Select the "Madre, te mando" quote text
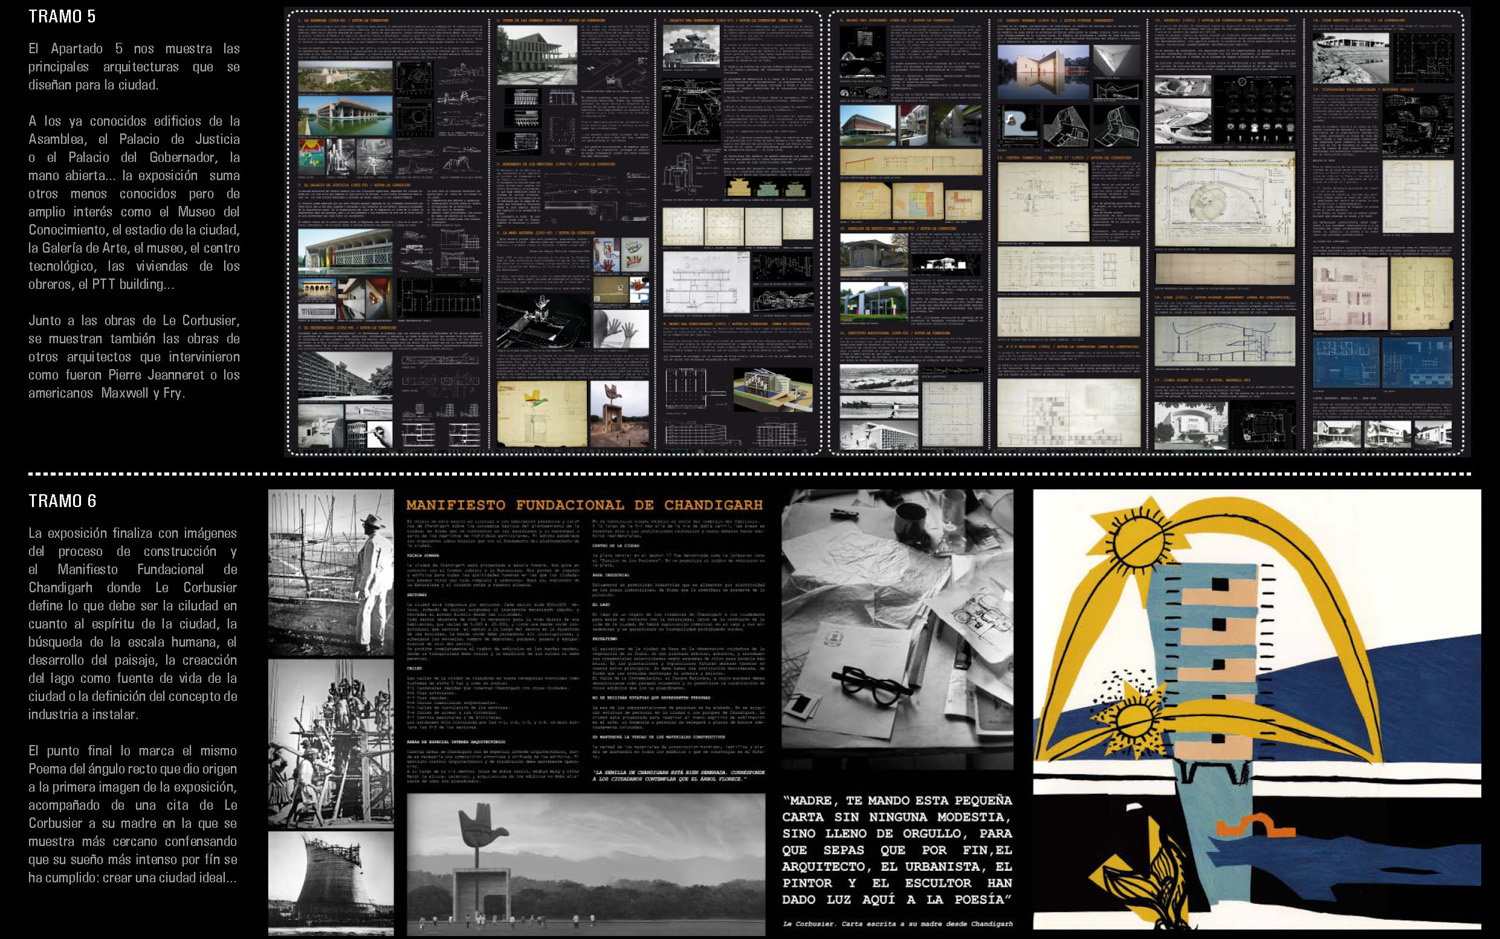Image resolution: width=1500 pixels, height=939 pixels. pyautogui.click(x=897, y=849)
